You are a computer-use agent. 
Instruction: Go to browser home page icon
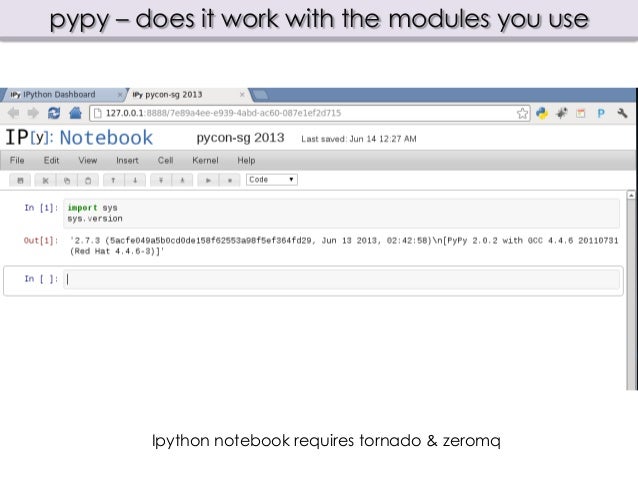click(x=75, y=113)
